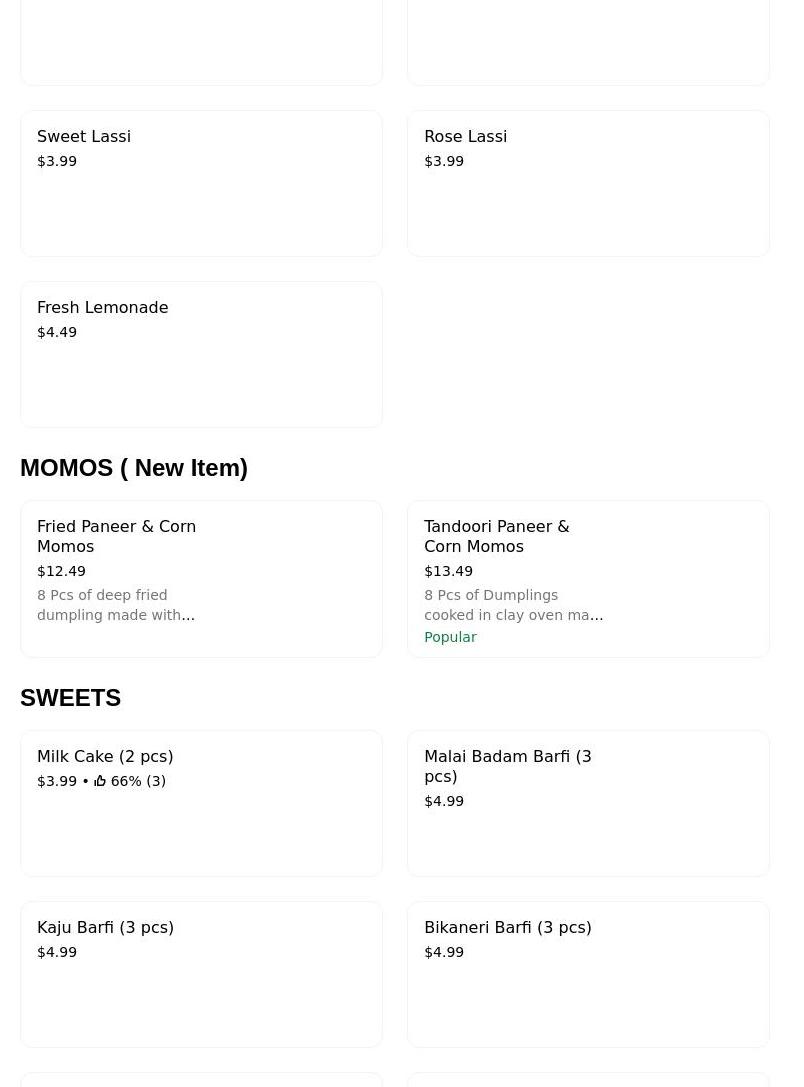The image size is (804, 1087).
Task: Click the $13.49 Tandoori Momos price
Action: [x=448, y=571]
